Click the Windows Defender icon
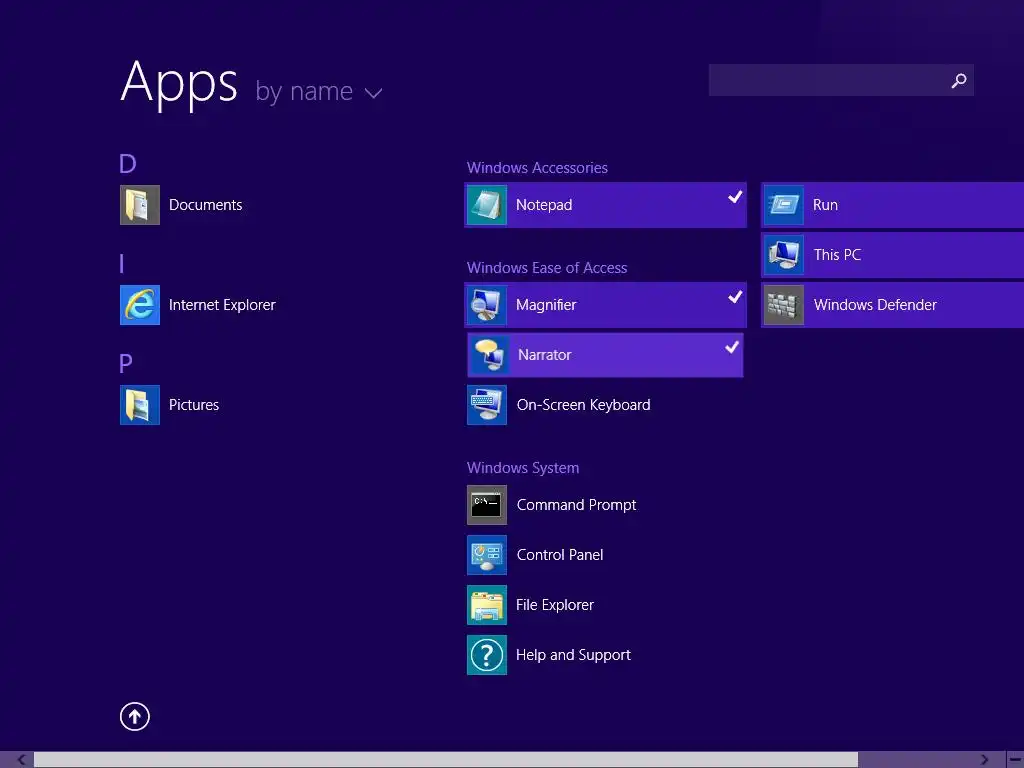Image resolution: width=1024 pixels, height=768 pixels. pos(784,305)
